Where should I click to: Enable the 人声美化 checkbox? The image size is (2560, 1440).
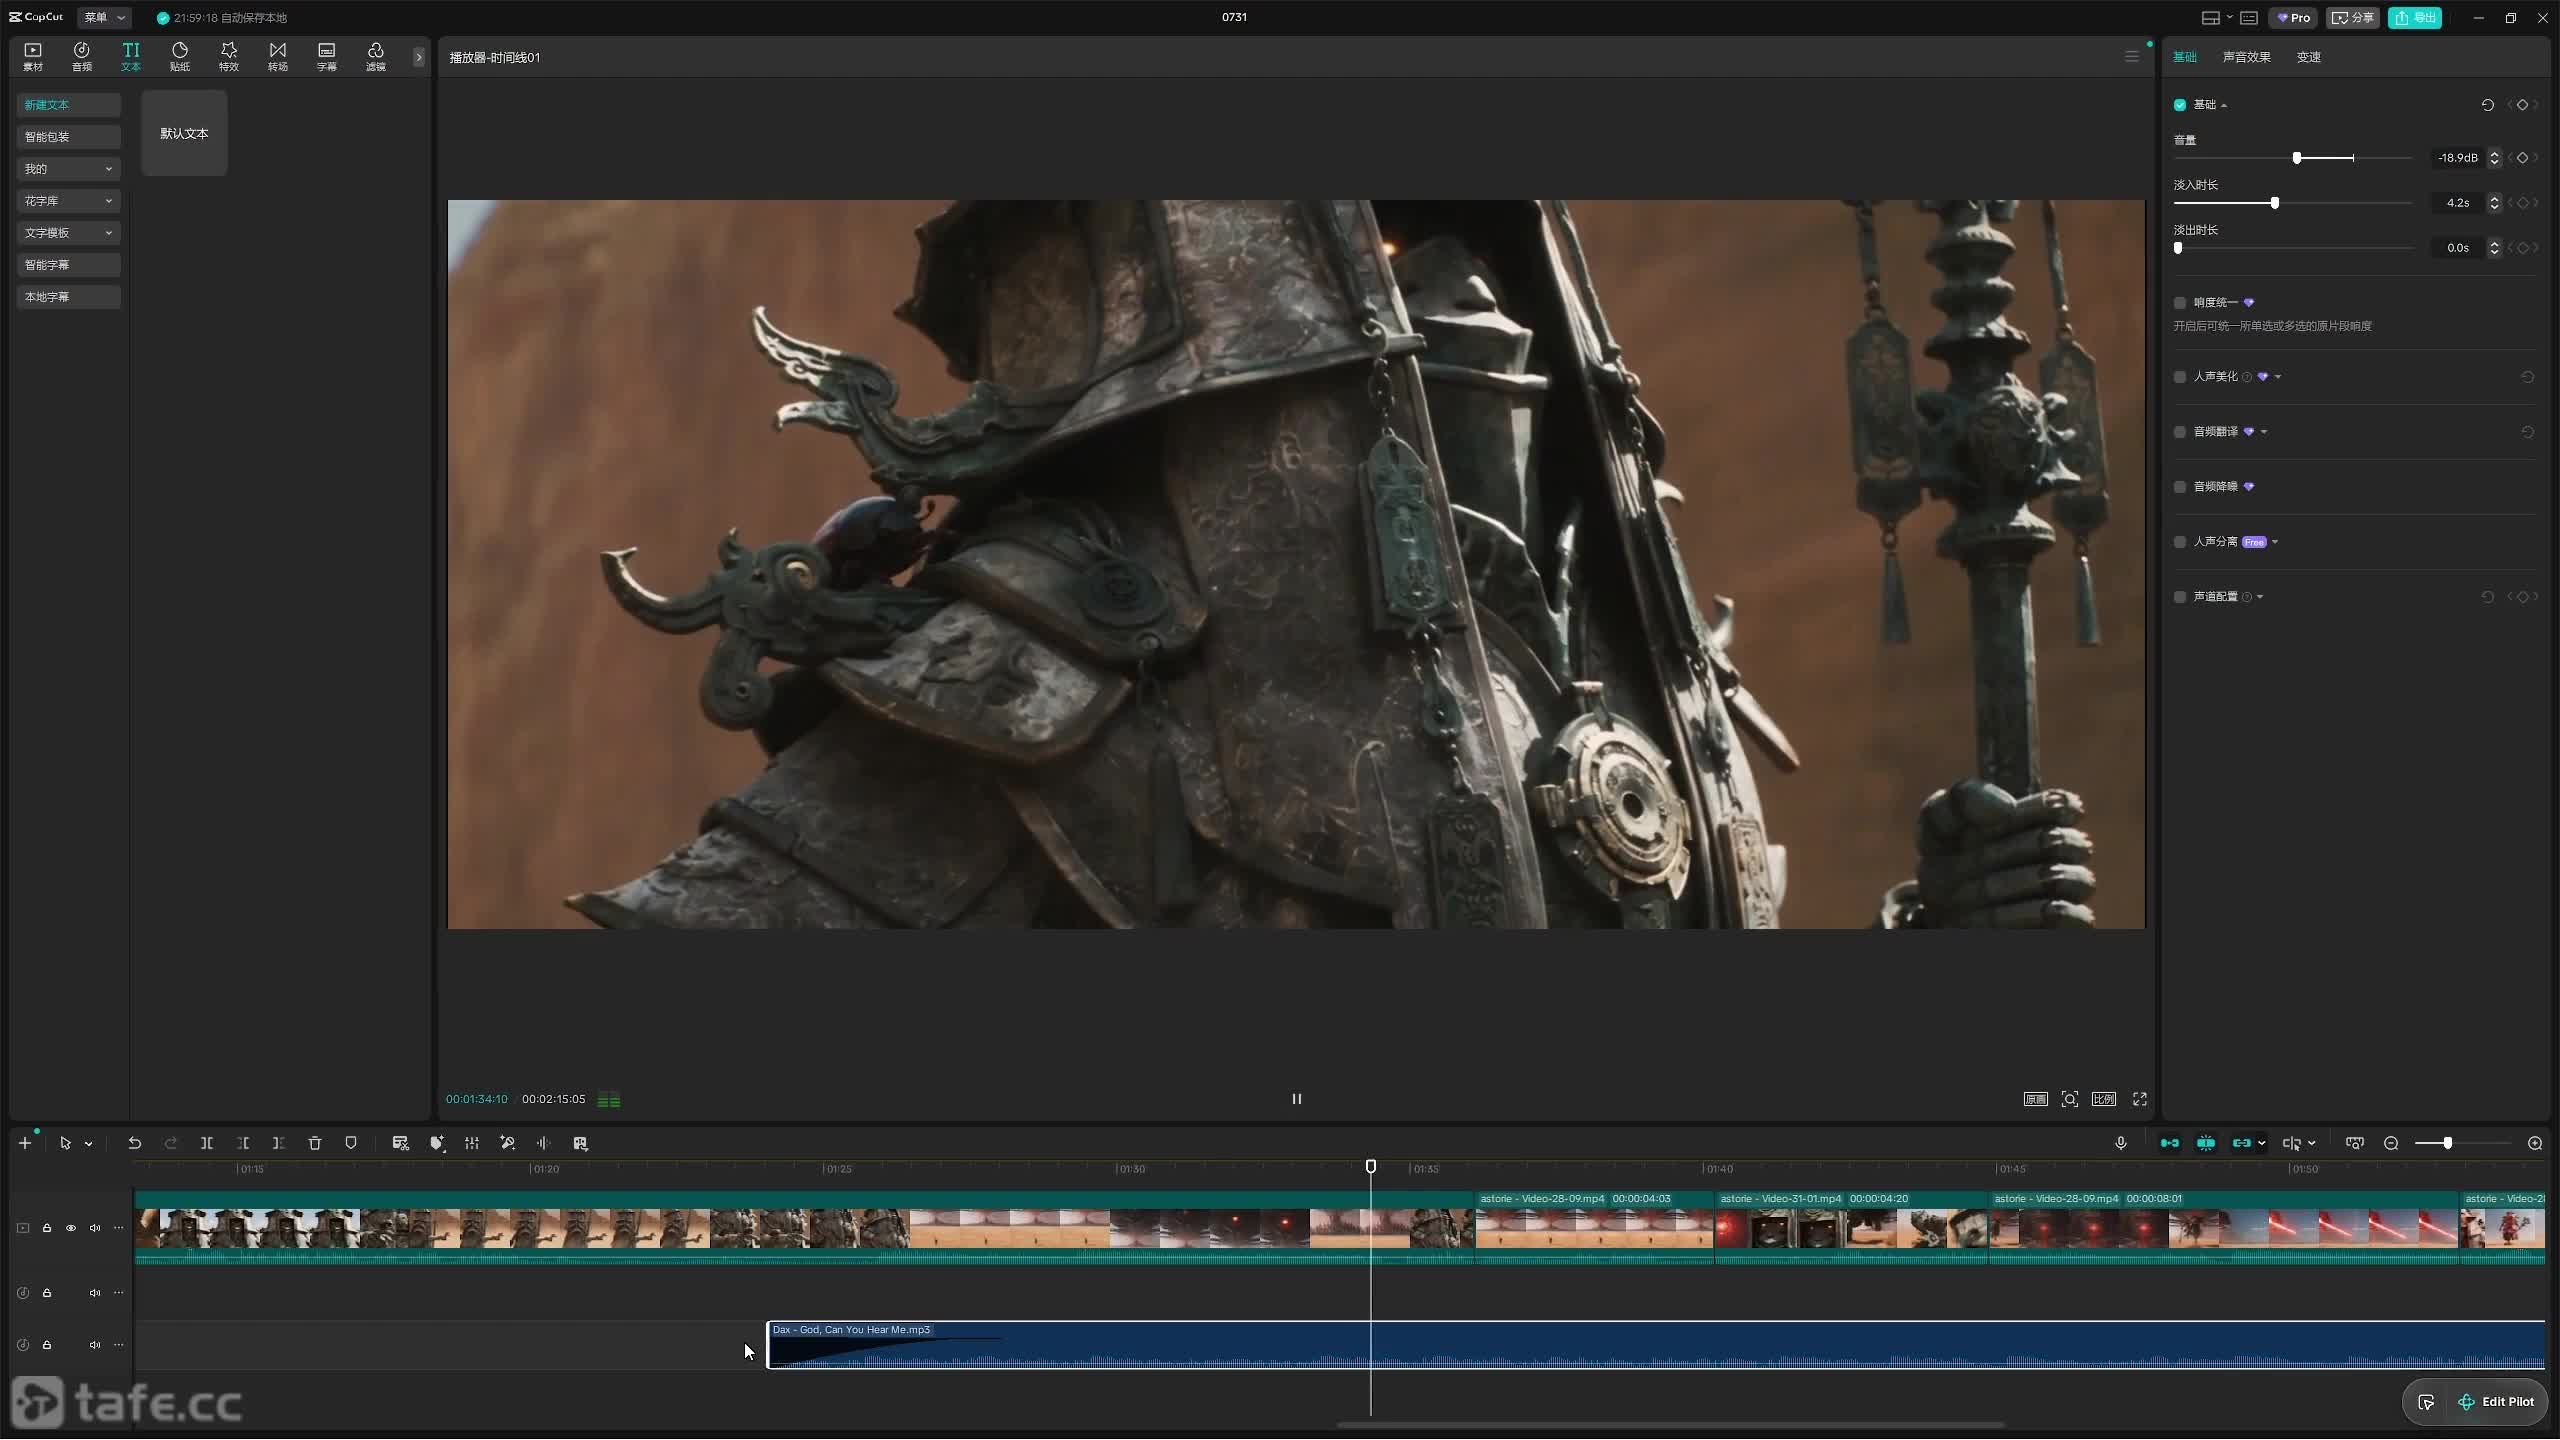click(x=2180, y=377)
